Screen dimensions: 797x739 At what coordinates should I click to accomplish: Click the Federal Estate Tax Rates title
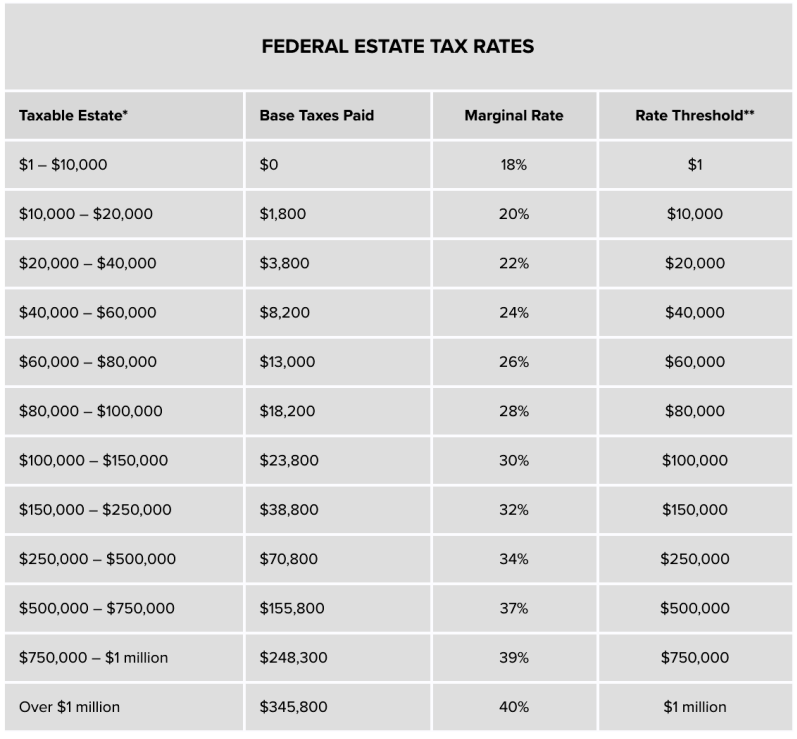(397, 46)
